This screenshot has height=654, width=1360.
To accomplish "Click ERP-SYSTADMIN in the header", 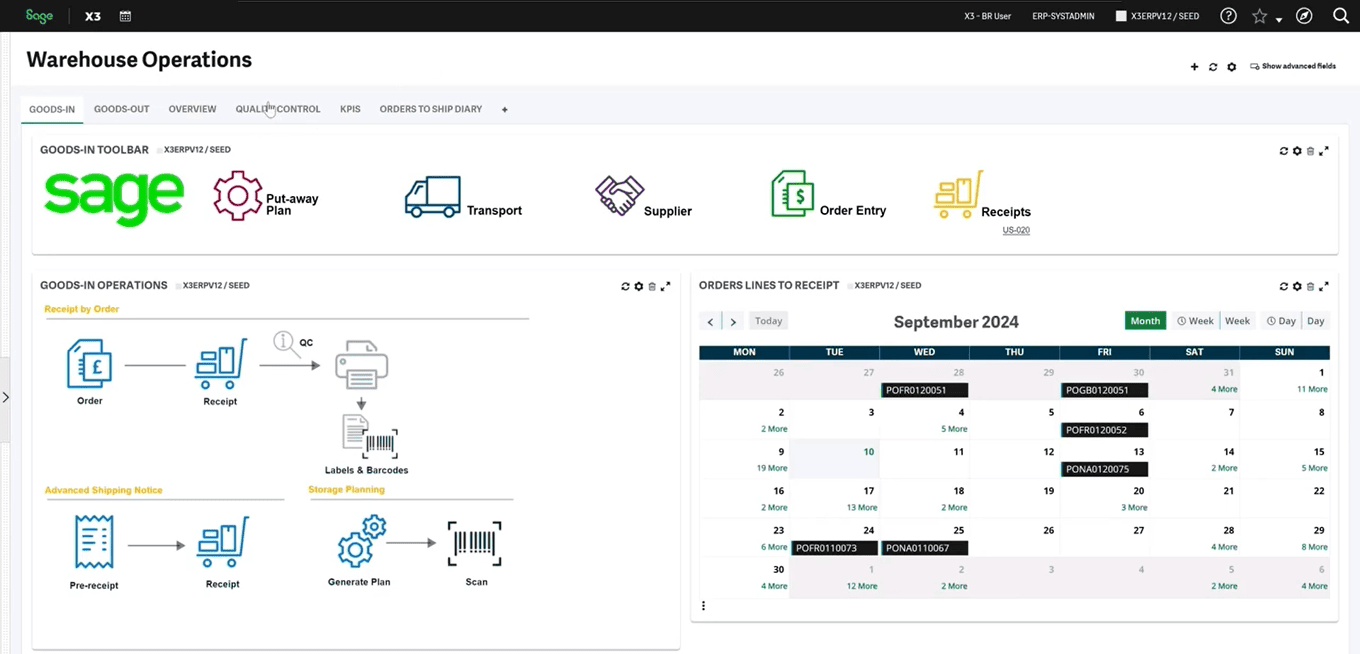I will [x=1065, y=17].
